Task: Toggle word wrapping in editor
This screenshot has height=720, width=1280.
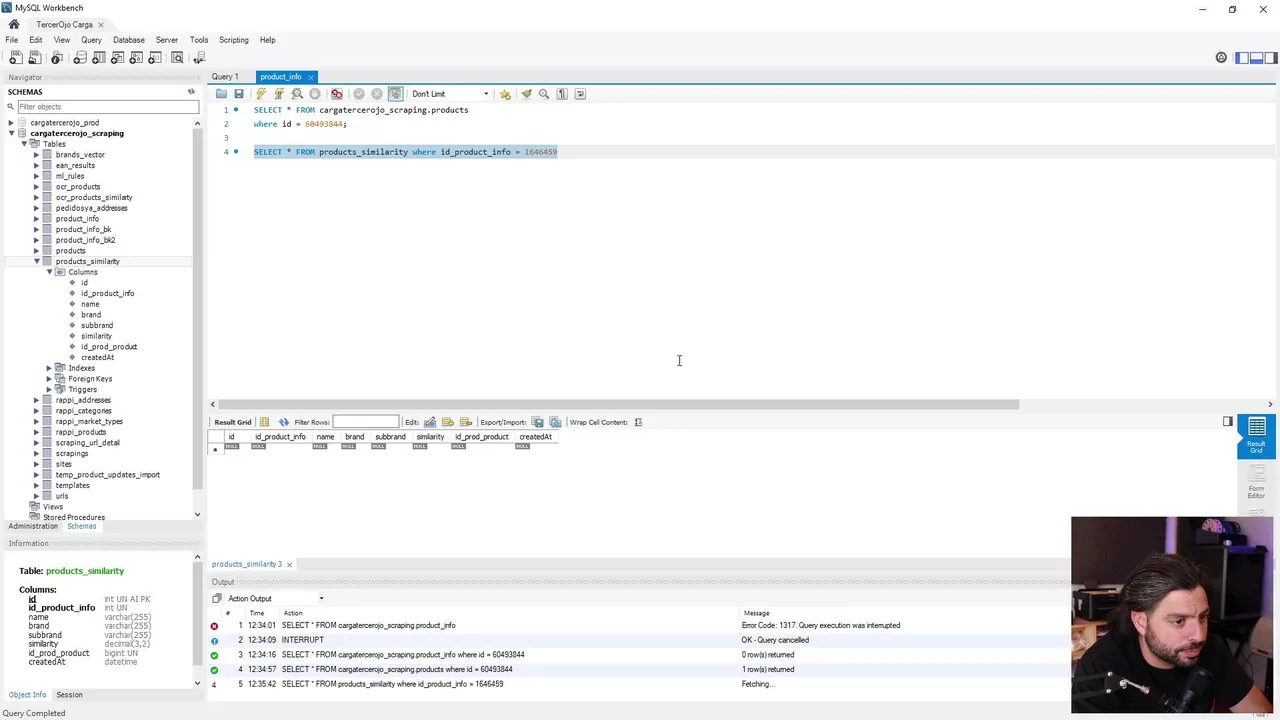Action: (580, 94)
